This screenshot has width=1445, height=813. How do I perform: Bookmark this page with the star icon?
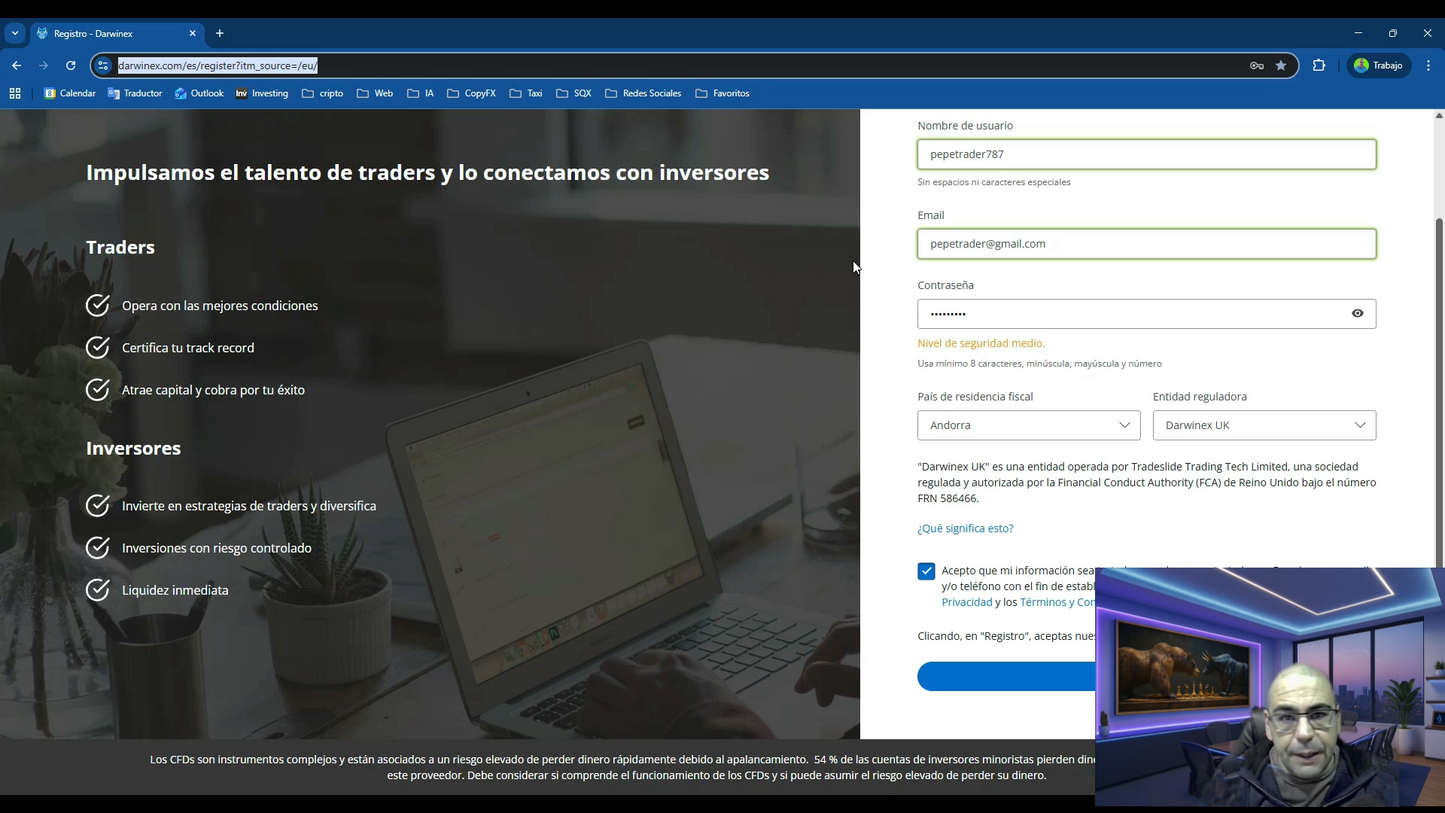click(x=1281, y=65)
